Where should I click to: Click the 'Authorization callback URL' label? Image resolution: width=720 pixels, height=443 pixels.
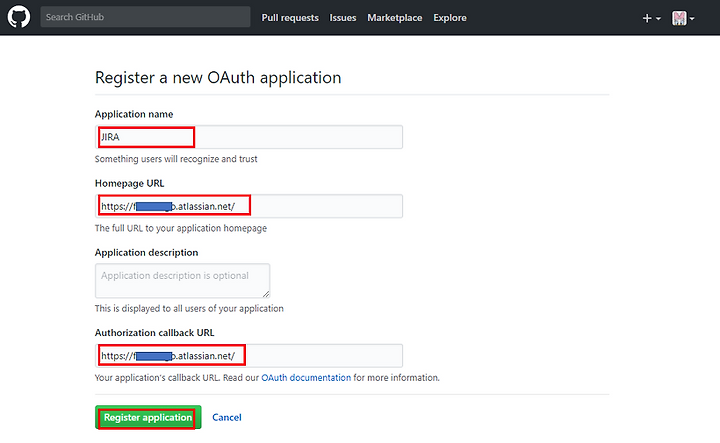click(x=154, y=333)
